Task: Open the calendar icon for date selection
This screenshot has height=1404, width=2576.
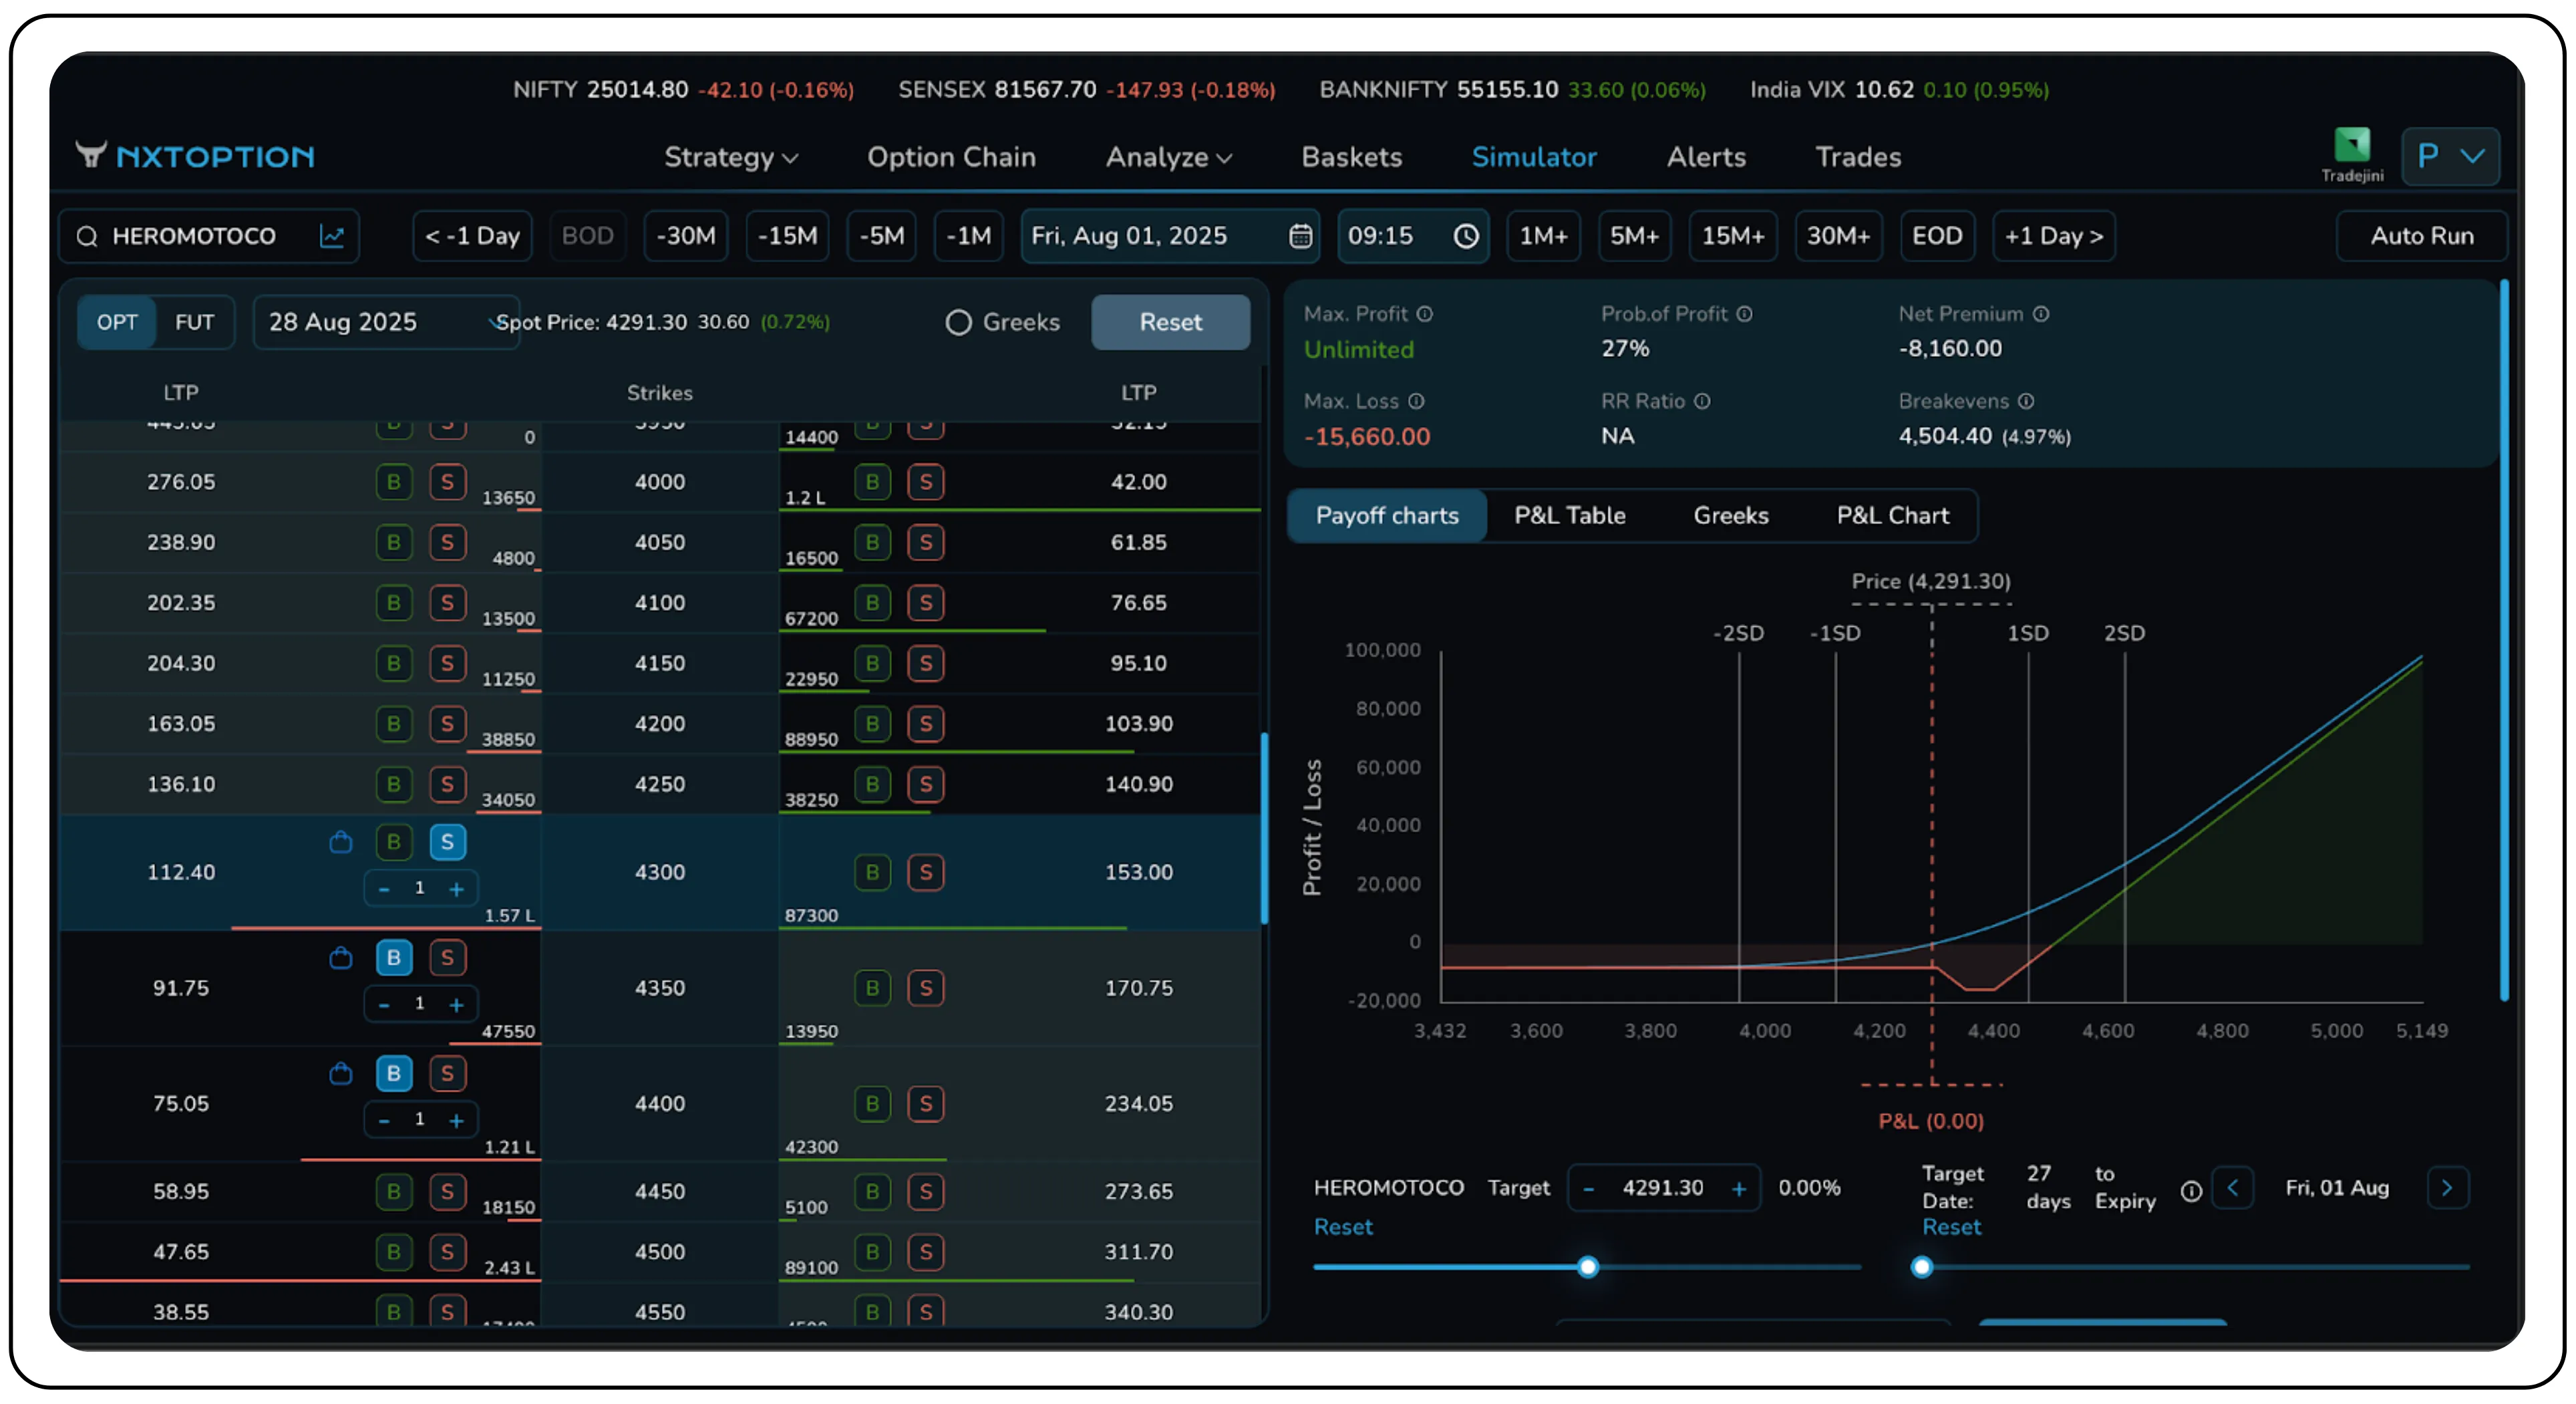Action: click(1299, 236)
